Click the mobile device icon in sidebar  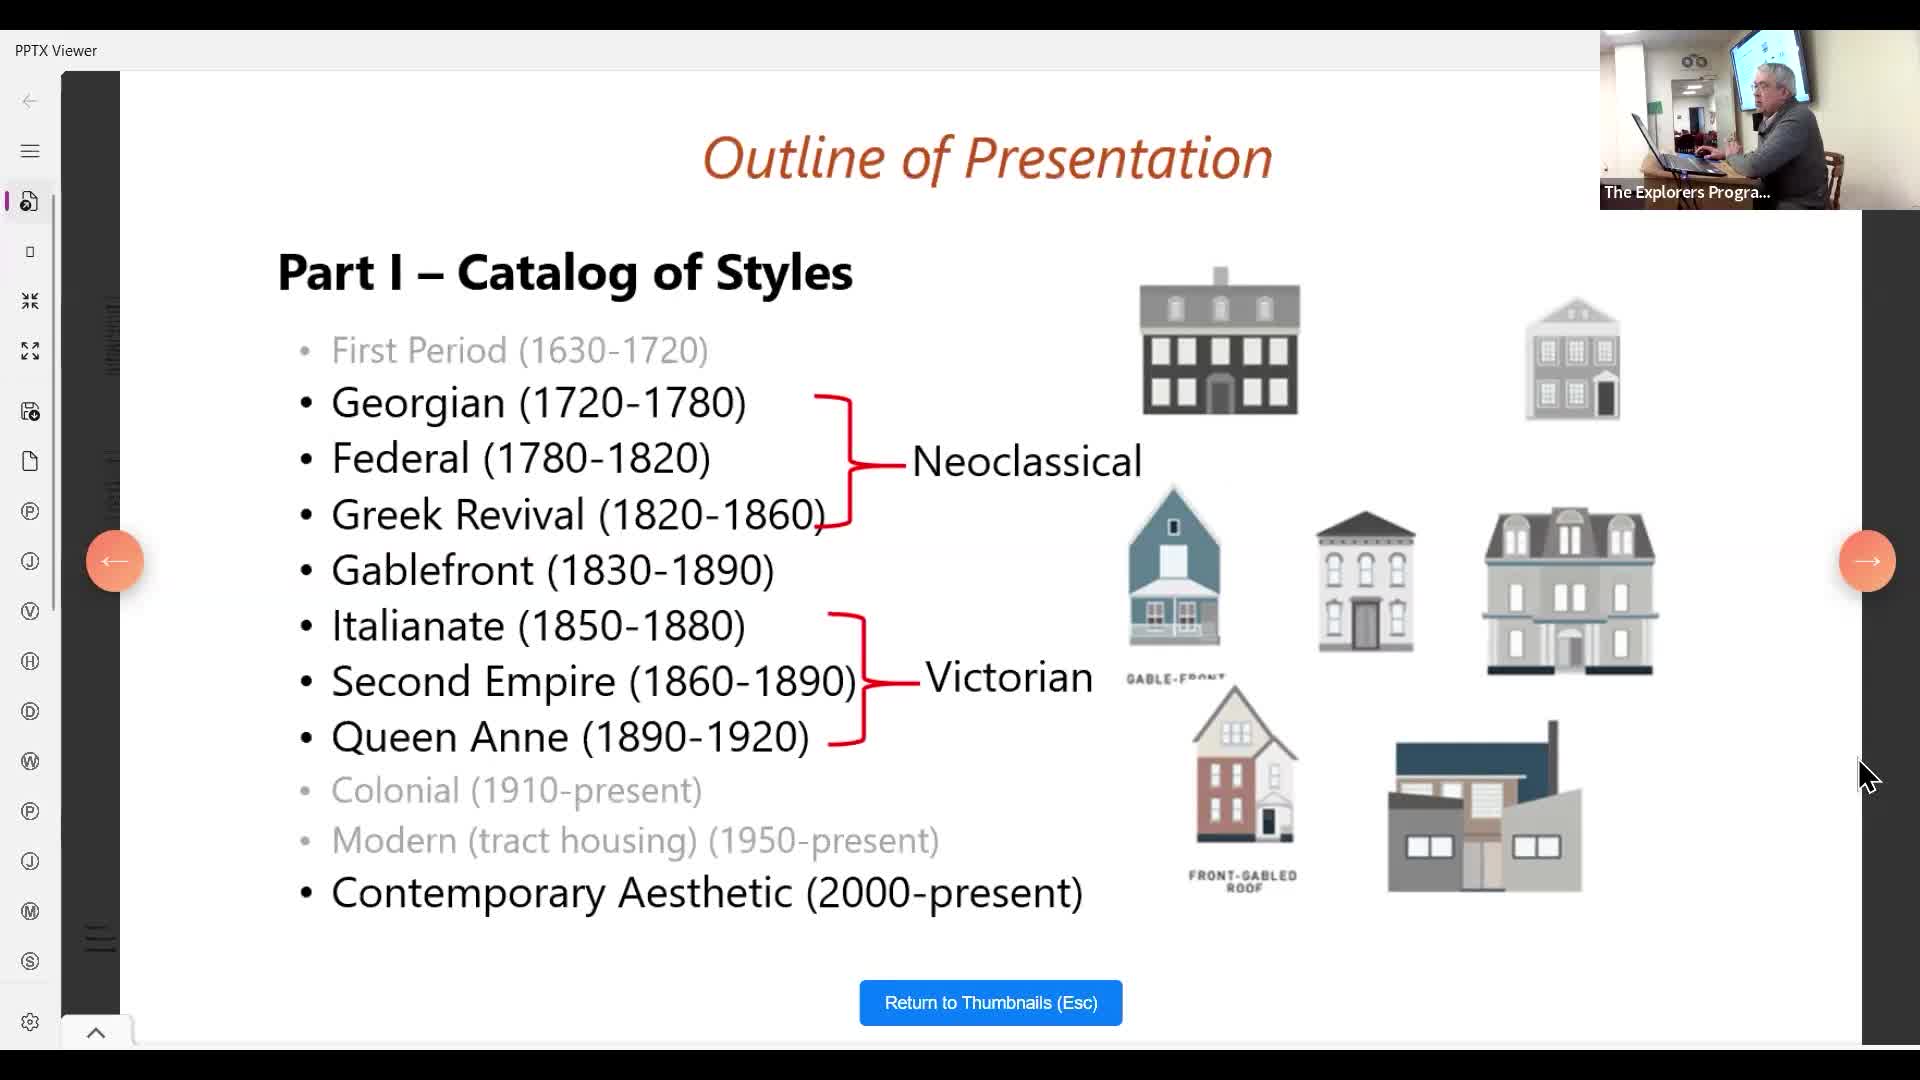30,252
